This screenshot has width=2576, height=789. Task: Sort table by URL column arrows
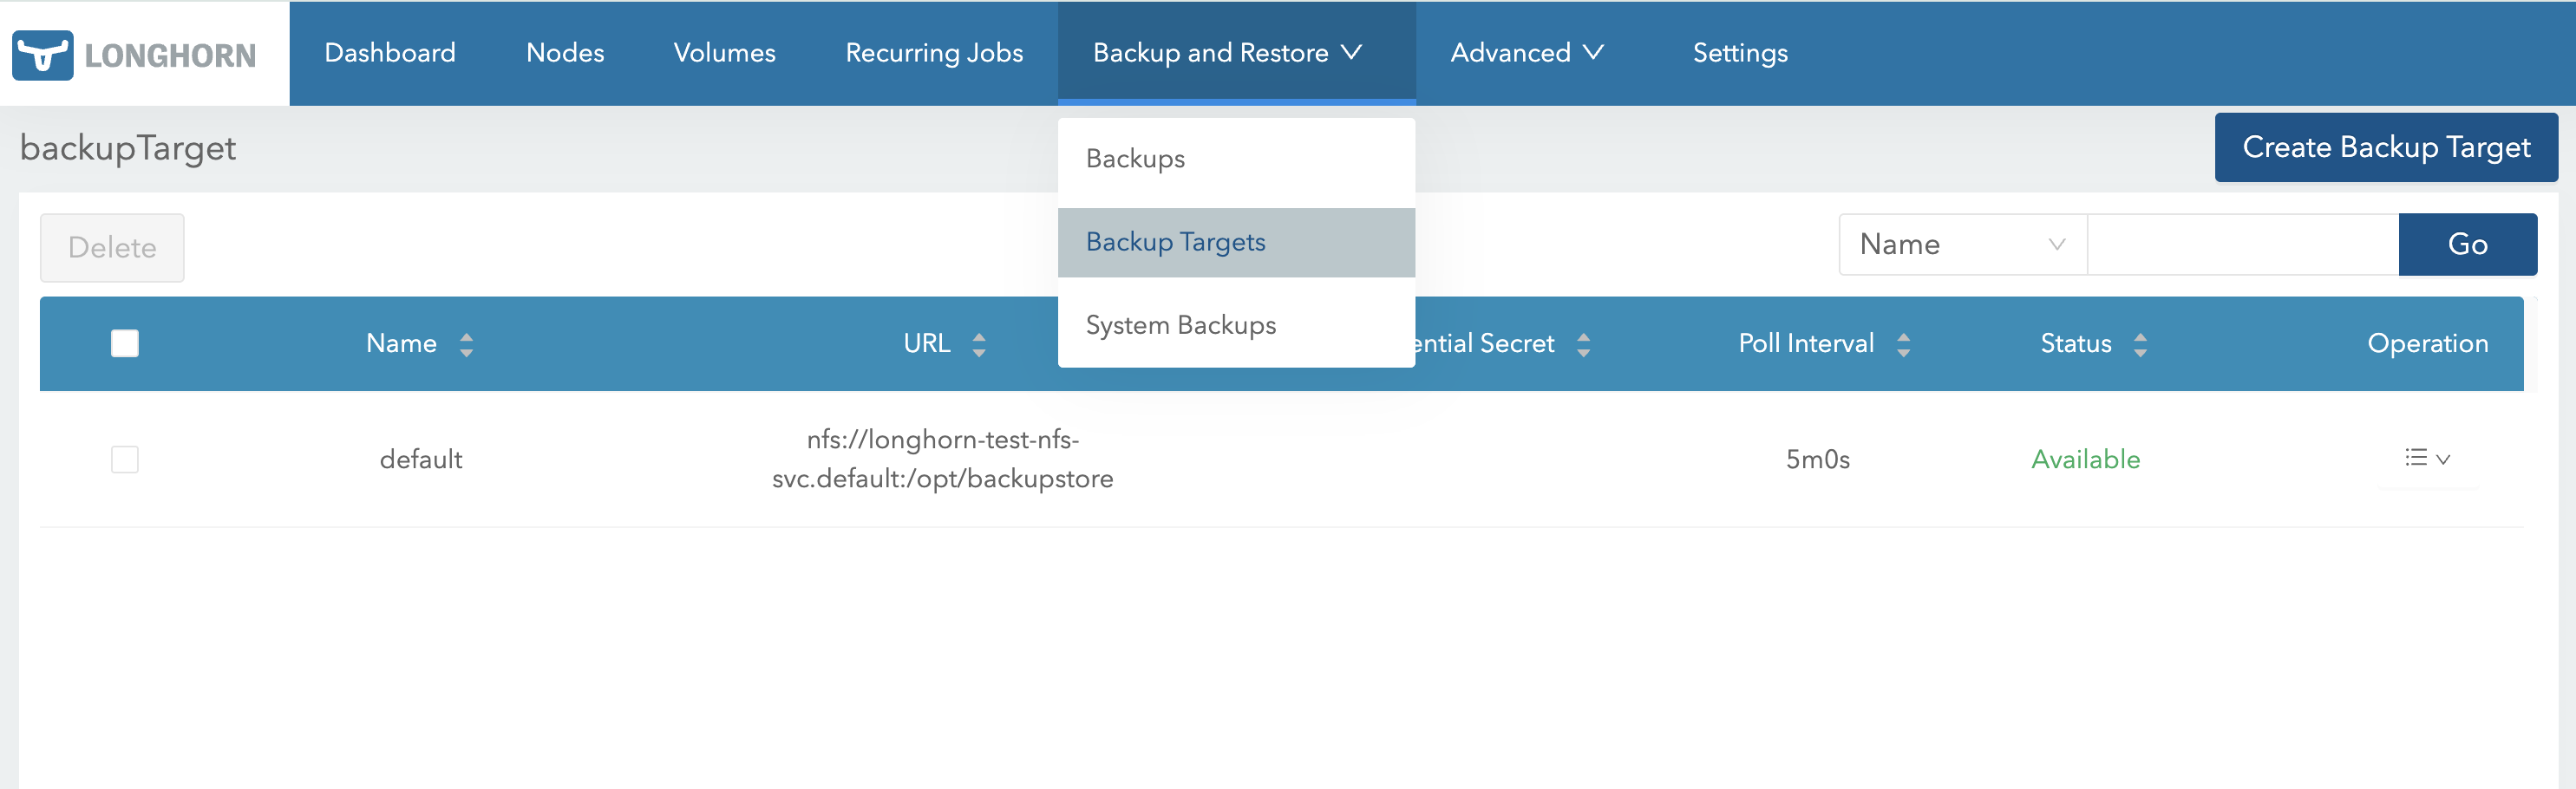[979, 344]
